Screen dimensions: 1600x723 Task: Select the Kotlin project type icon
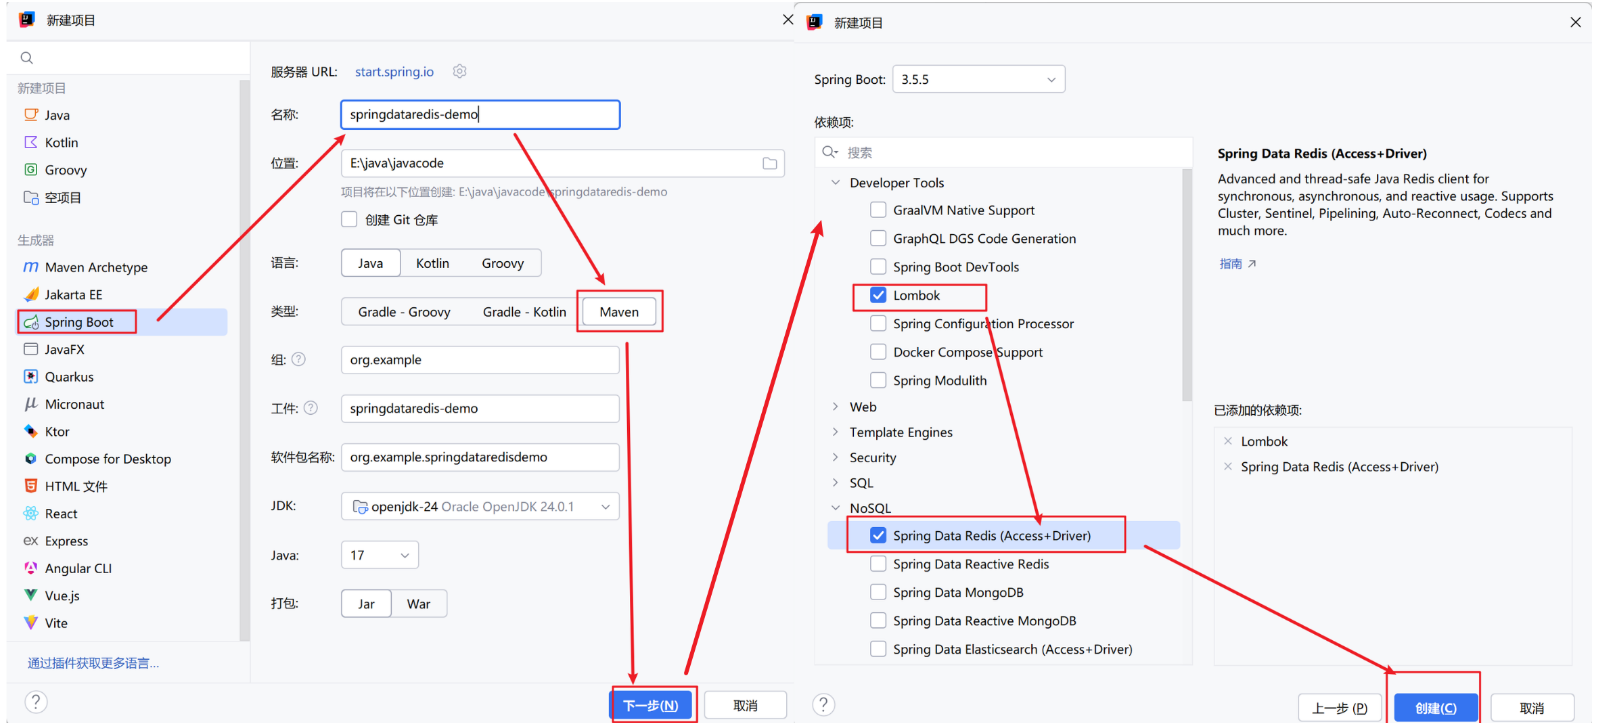click(x=31, y=142)
